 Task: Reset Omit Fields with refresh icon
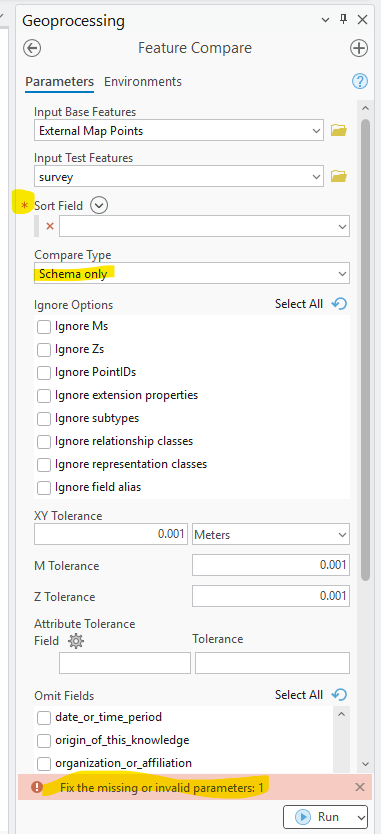339,695
